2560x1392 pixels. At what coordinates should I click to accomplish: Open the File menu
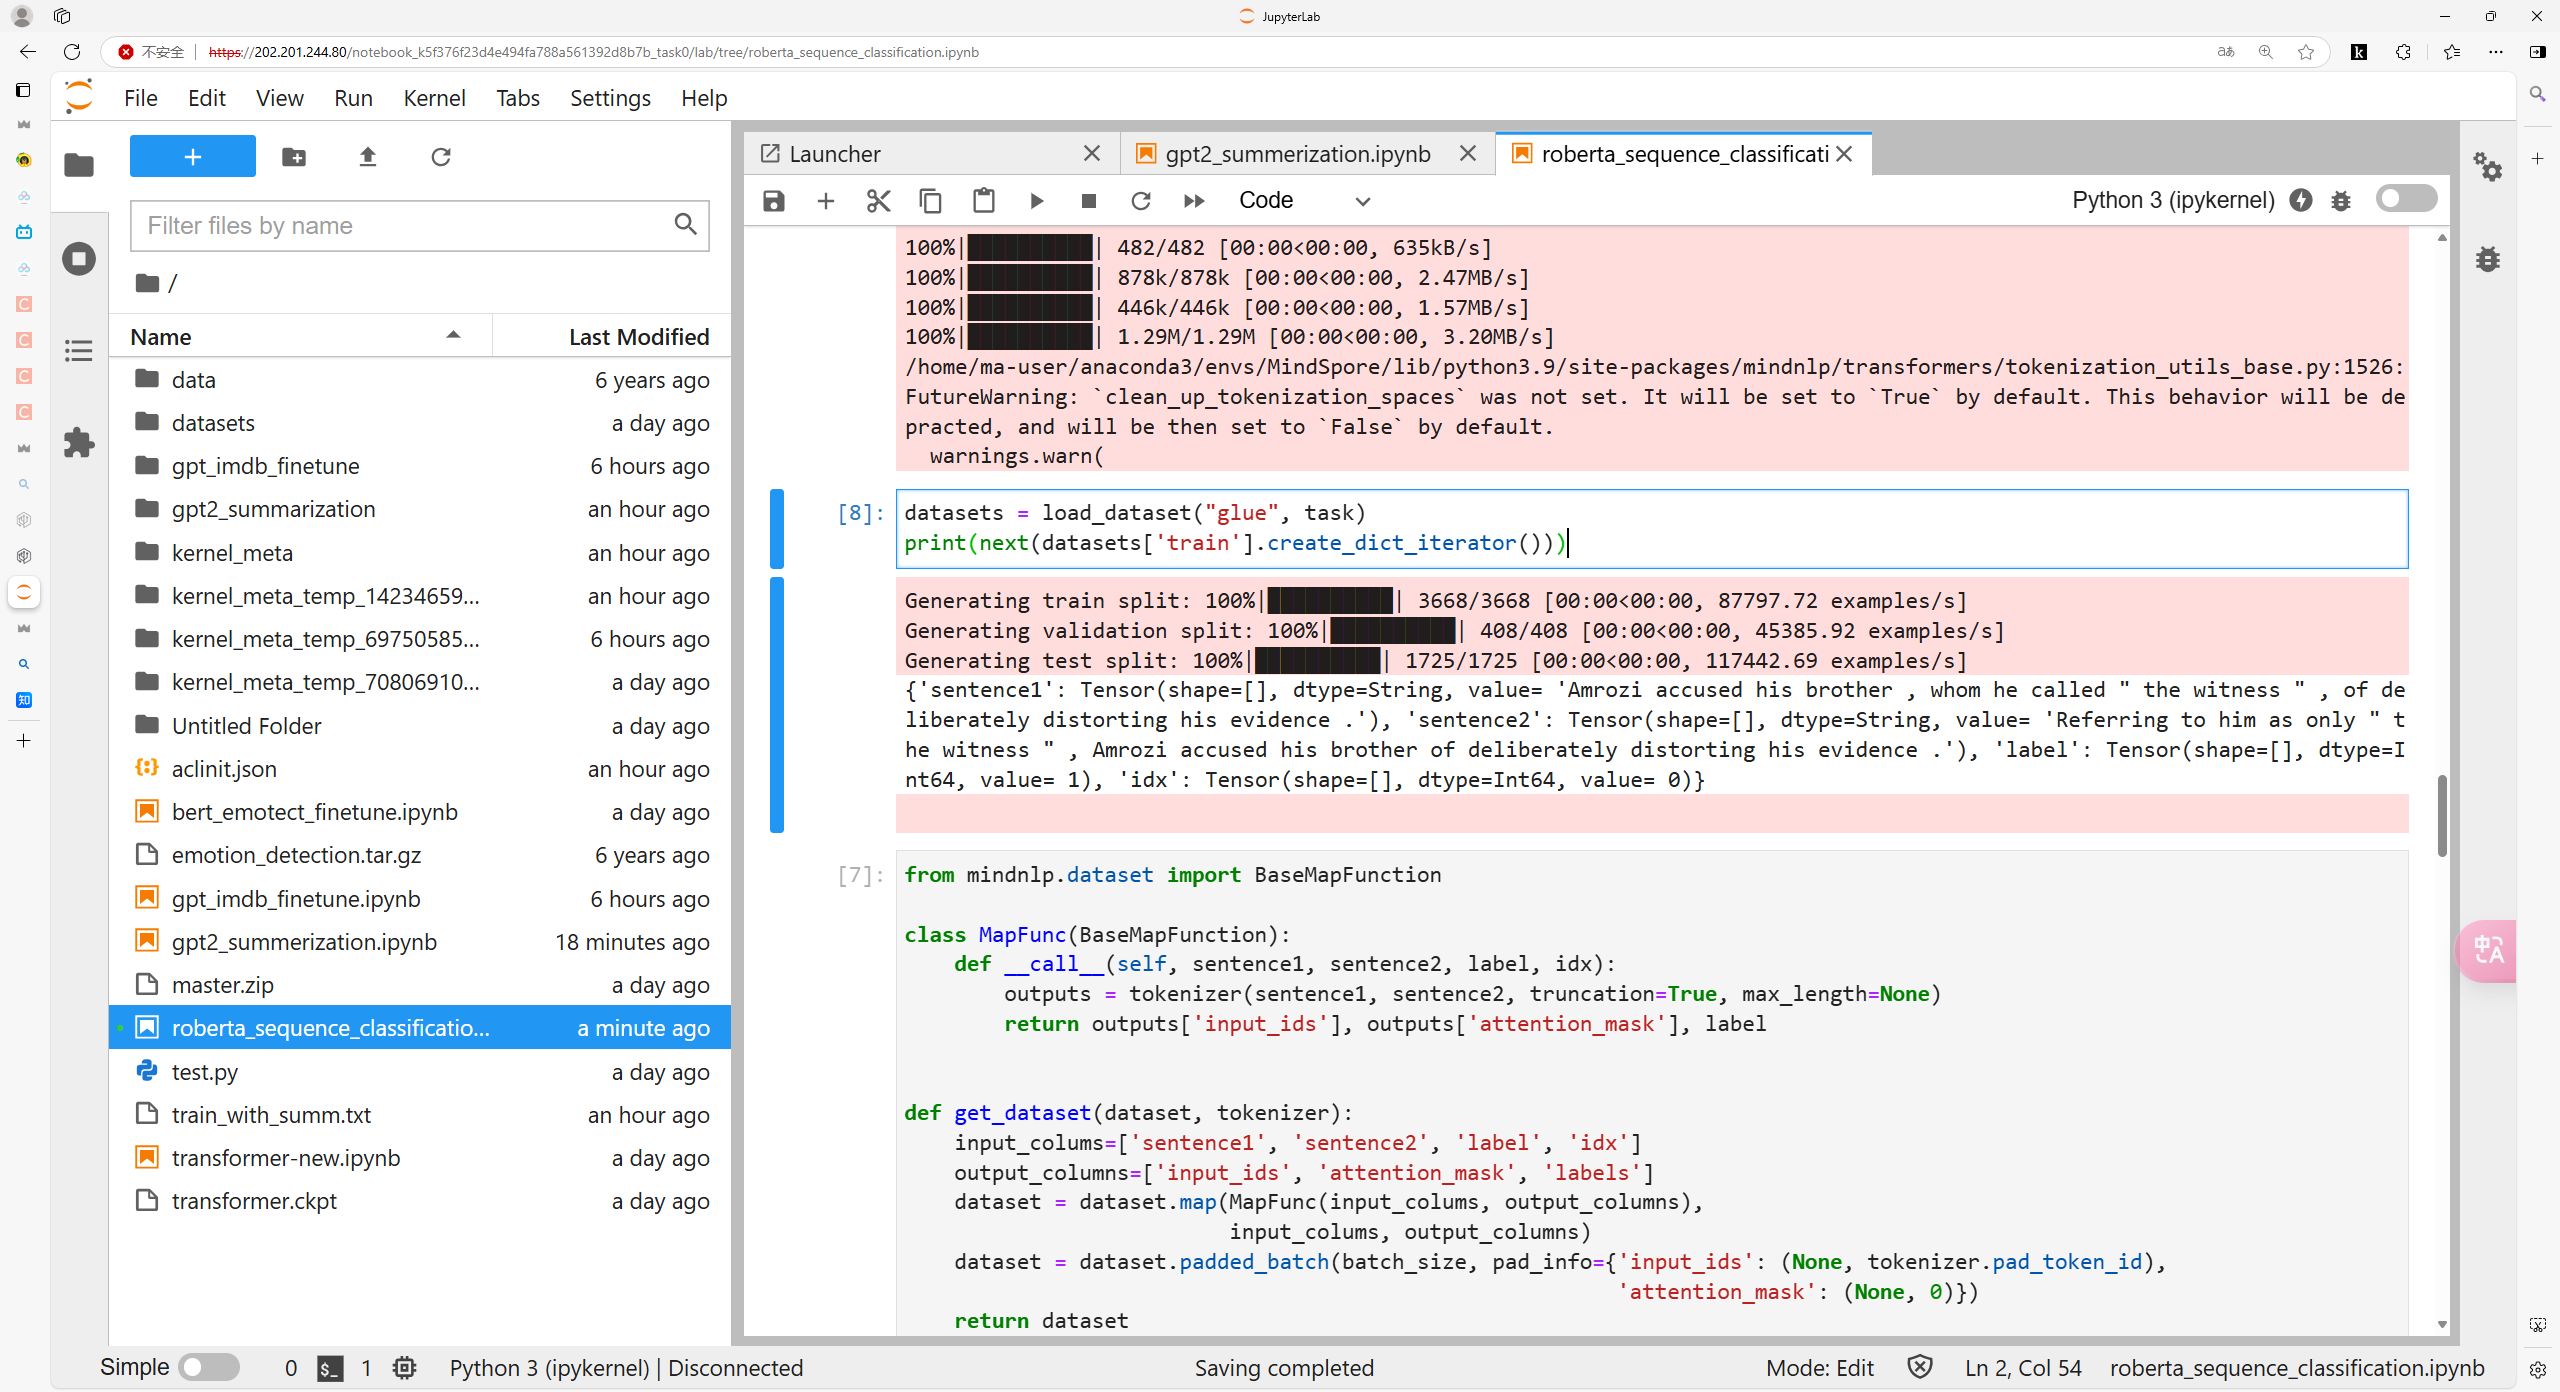click(140, 98)
